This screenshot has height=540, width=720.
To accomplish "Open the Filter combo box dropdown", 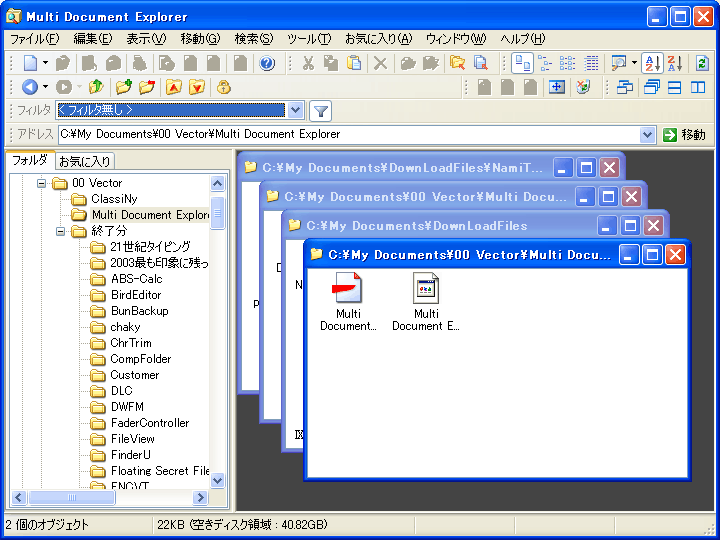I will [295, 110].
